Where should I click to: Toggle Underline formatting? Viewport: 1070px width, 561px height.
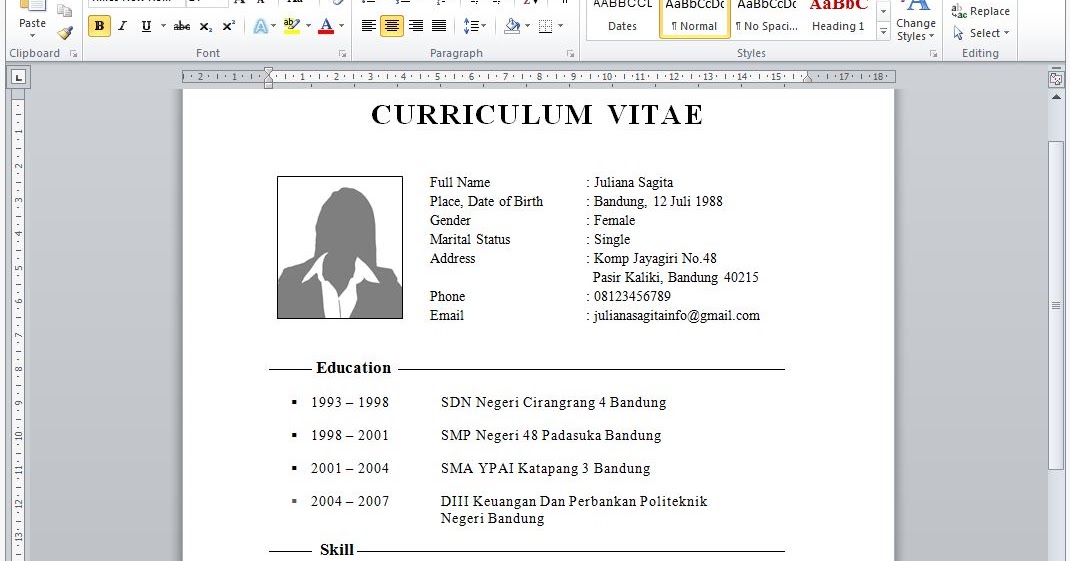(x=145, y=26)
